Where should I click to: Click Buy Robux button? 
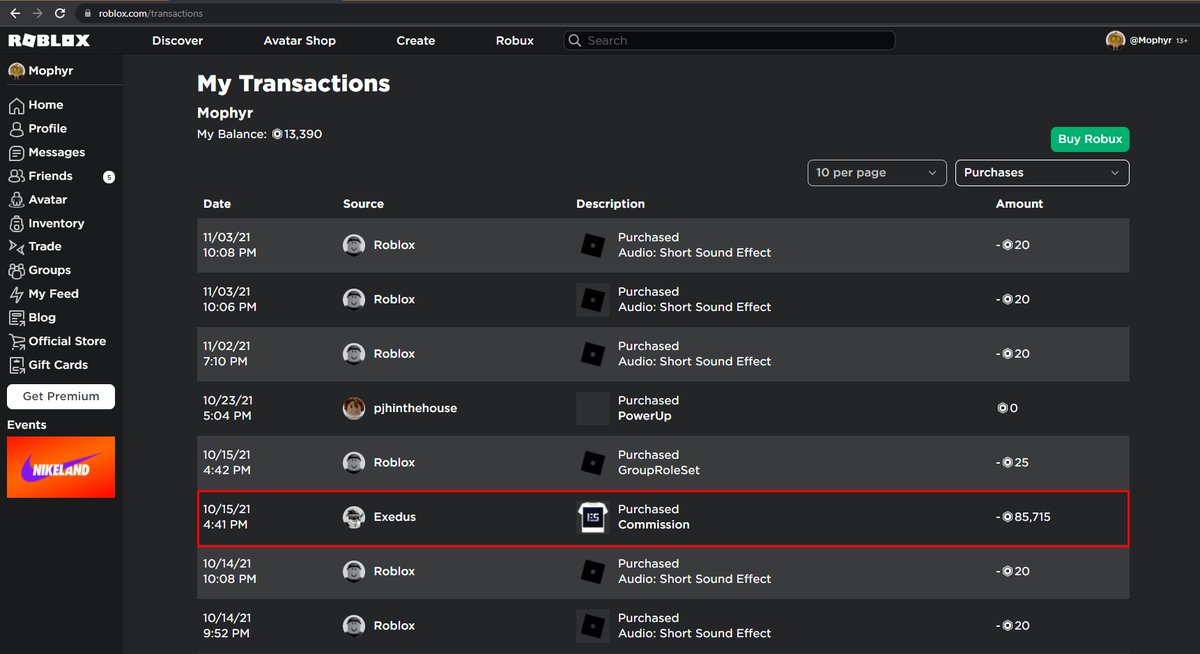(1090, 139)
